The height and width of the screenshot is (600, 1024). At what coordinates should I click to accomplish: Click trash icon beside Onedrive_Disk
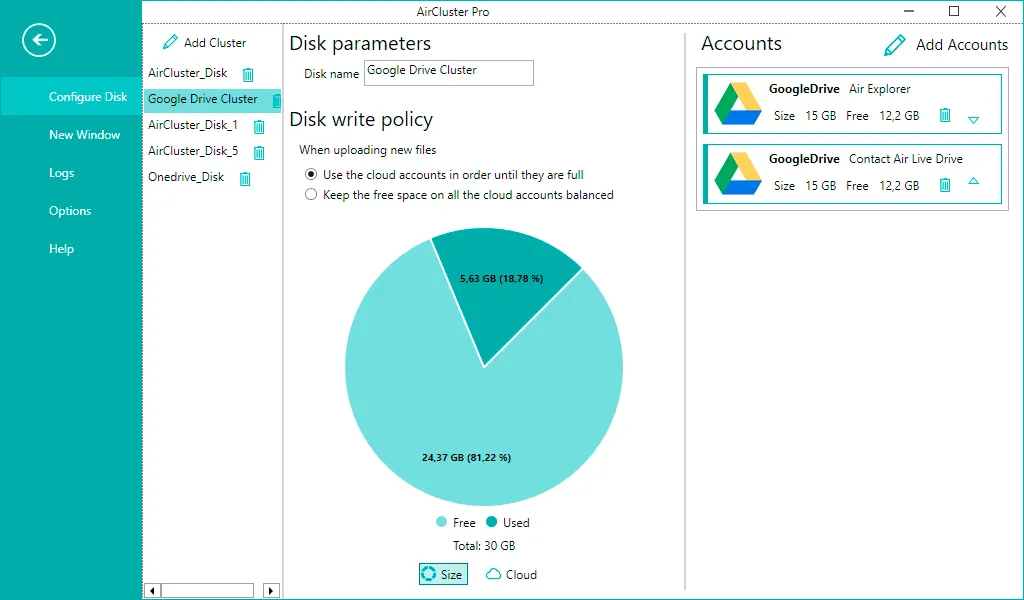click(245, 178)
